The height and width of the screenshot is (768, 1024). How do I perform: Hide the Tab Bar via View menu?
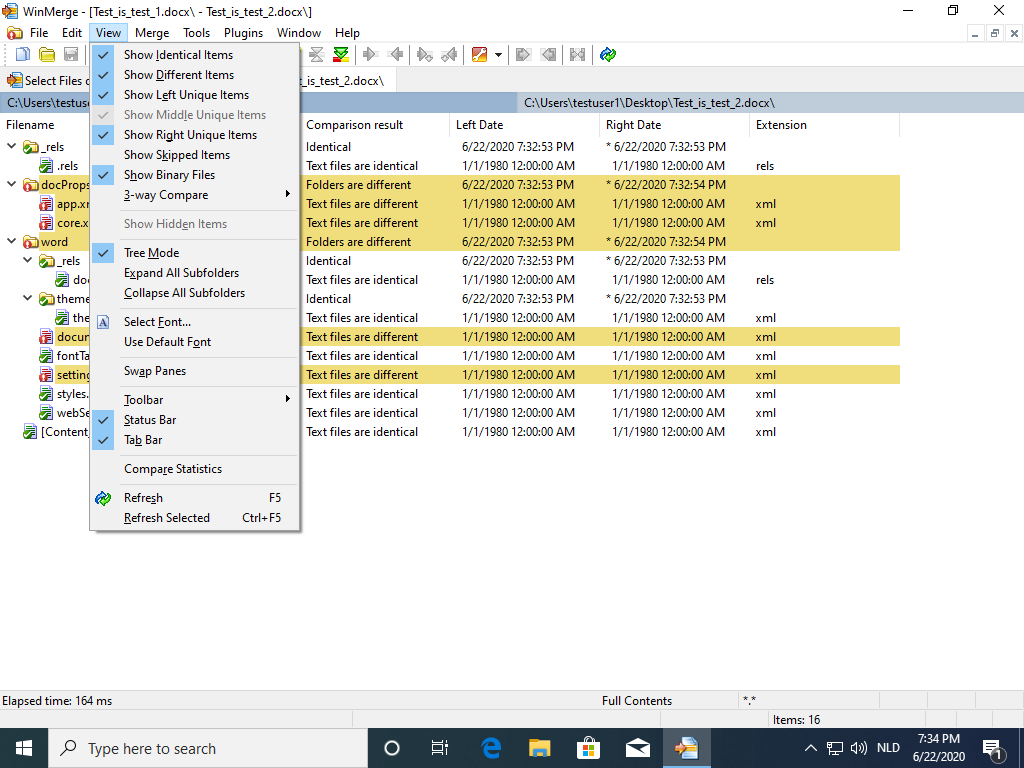click(195, 440)
